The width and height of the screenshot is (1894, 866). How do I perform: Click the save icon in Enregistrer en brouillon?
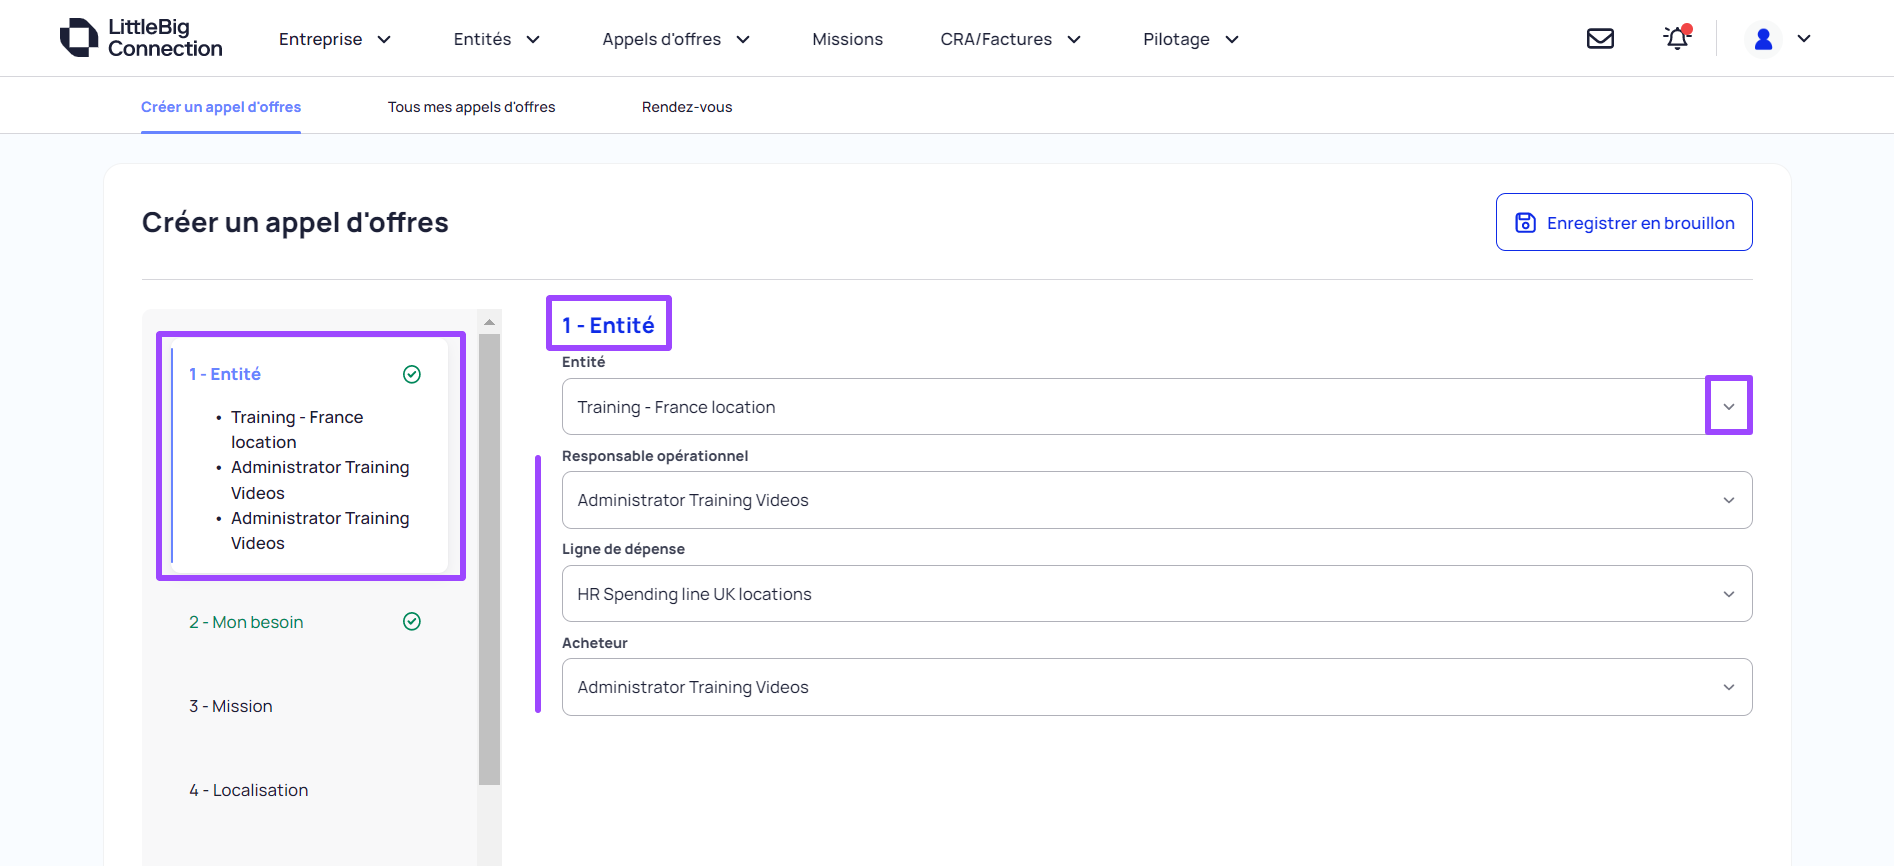[1525, 223]
